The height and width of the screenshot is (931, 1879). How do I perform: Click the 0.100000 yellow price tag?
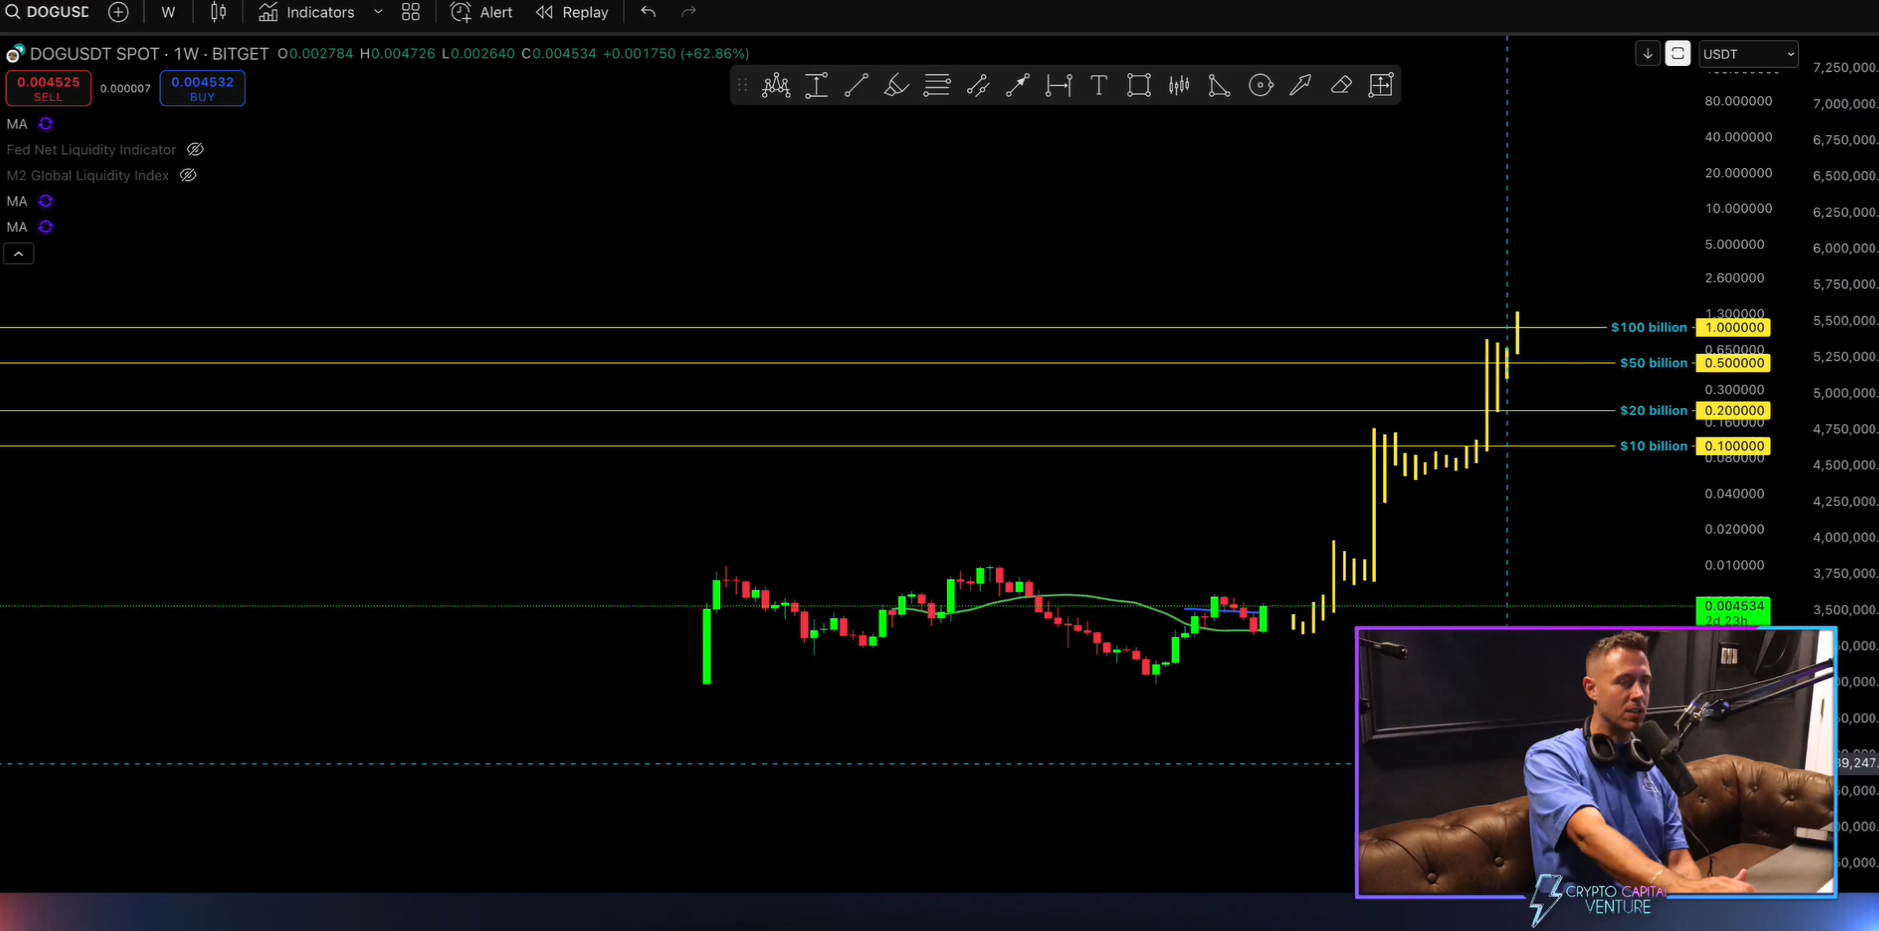pyautogui.click(x=1734, y=446)
